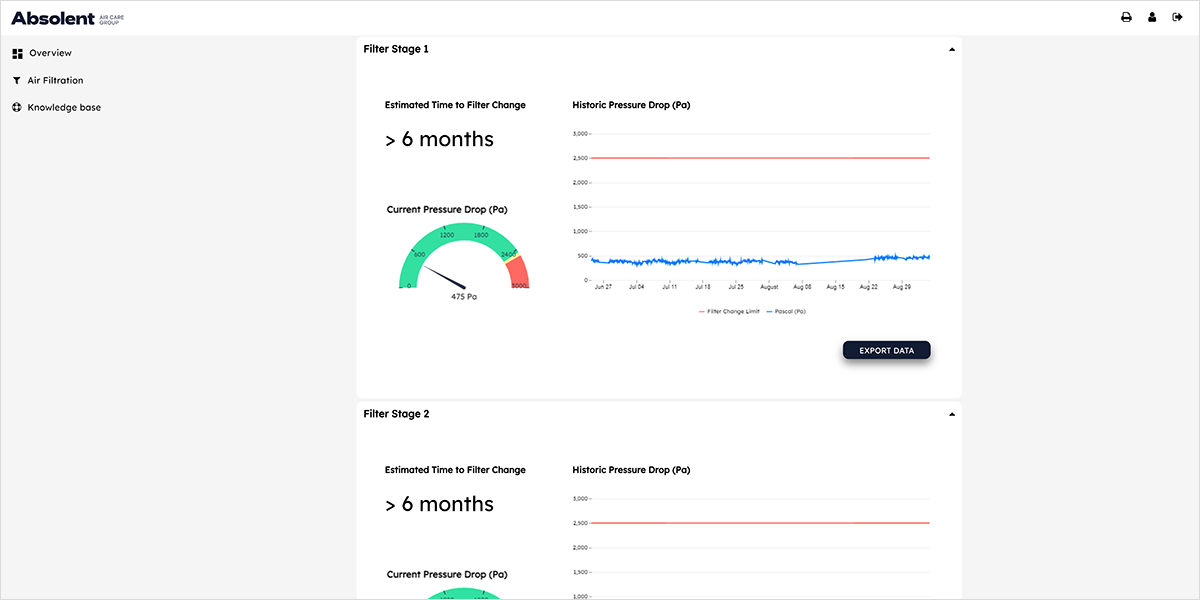Click the blue pressure line in Stage 1 chart
The image size is (1200, 600).
point(760,260)
